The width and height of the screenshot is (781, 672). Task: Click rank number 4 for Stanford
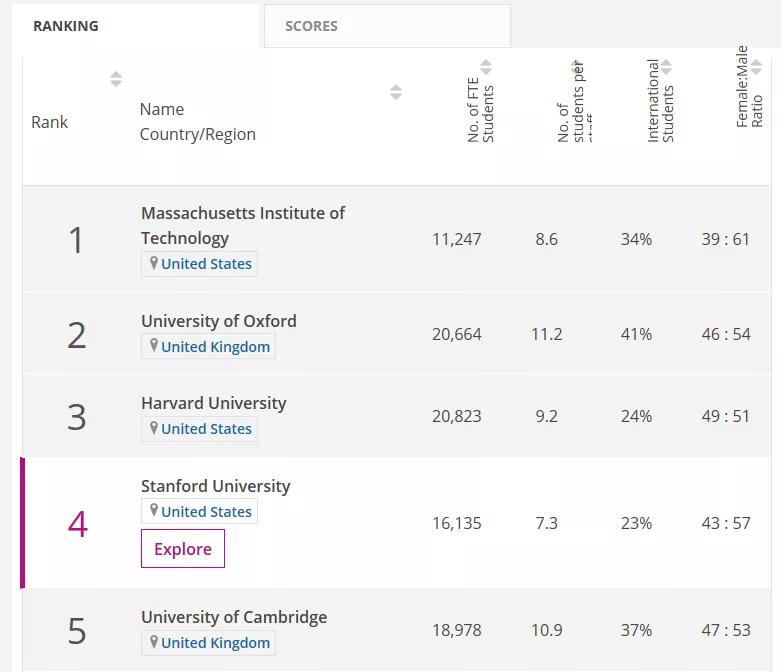[77, 523]
